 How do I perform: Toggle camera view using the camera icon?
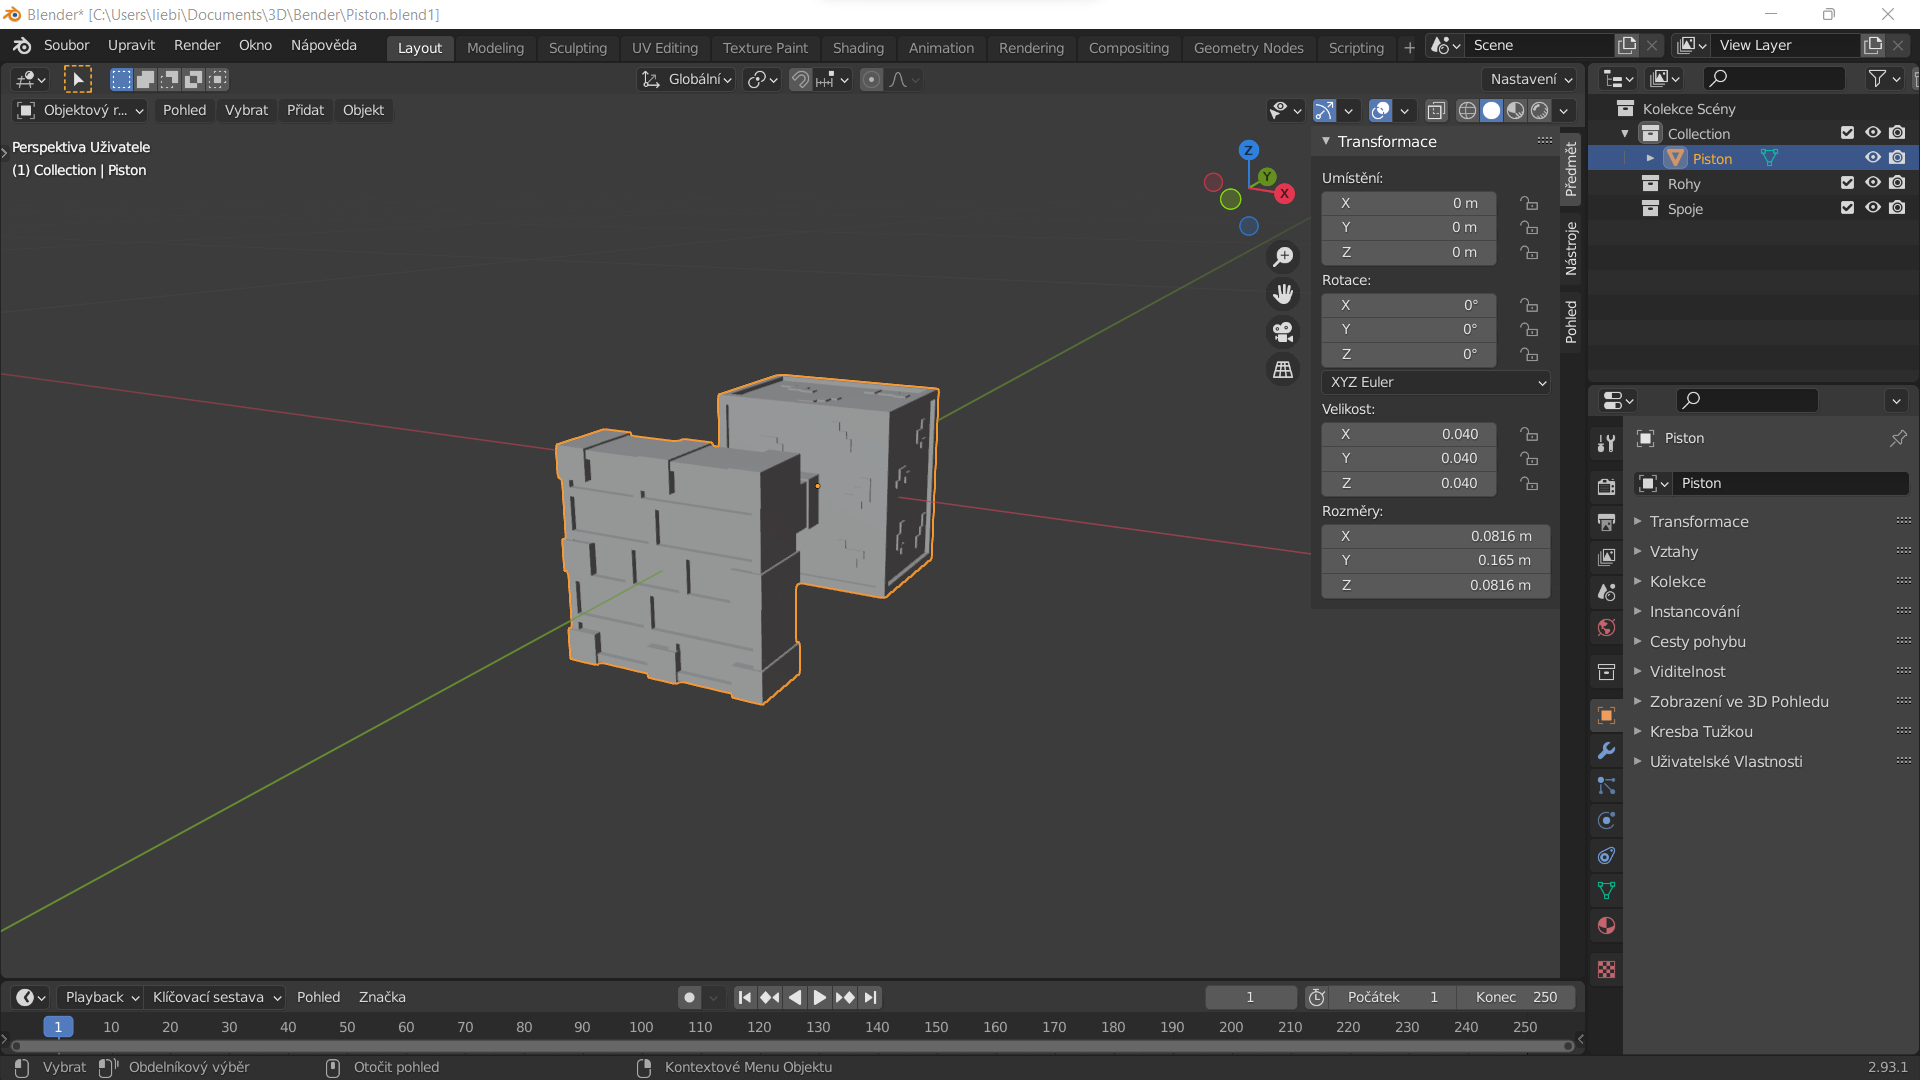click(x=1283, y=332)
